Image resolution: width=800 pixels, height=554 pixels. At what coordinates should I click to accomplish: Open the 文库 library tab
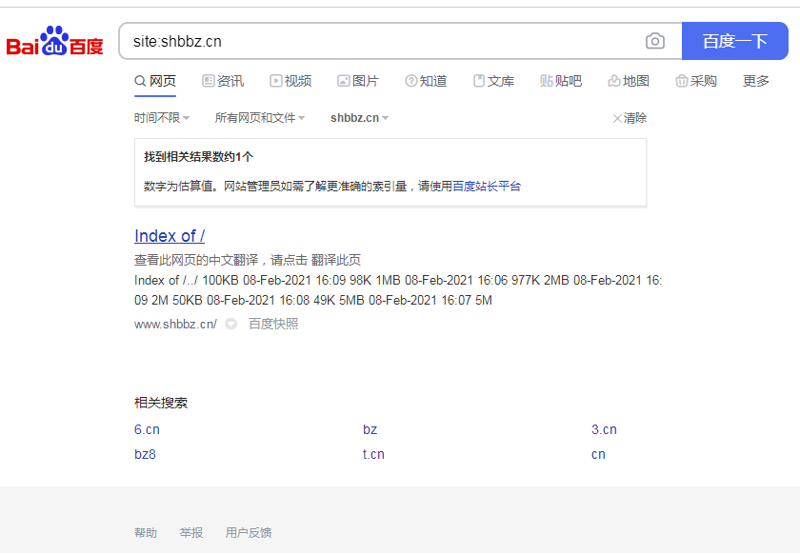coord(494,81)
